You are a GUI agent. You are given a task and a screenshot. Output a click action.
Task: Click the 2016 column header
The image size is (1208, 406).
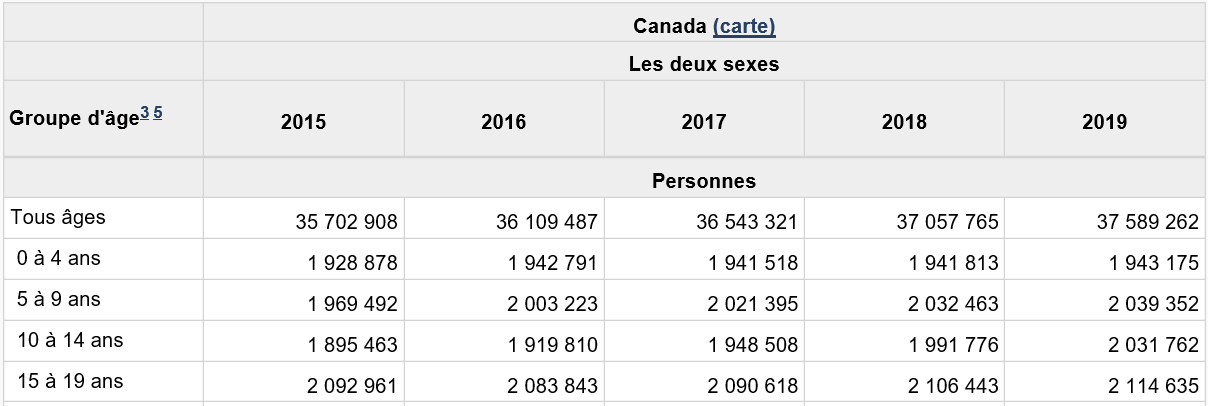click(x=503, y=122)
